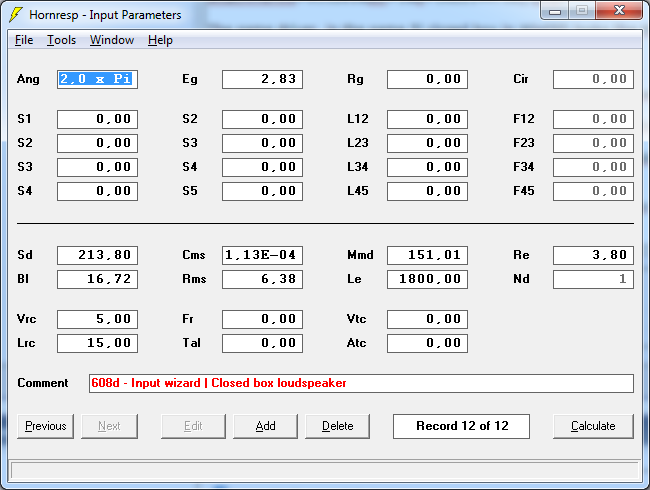Click the F23 field
Image resolution: width=650 pixels, height=490 pixels.
(x=593, y=143)
